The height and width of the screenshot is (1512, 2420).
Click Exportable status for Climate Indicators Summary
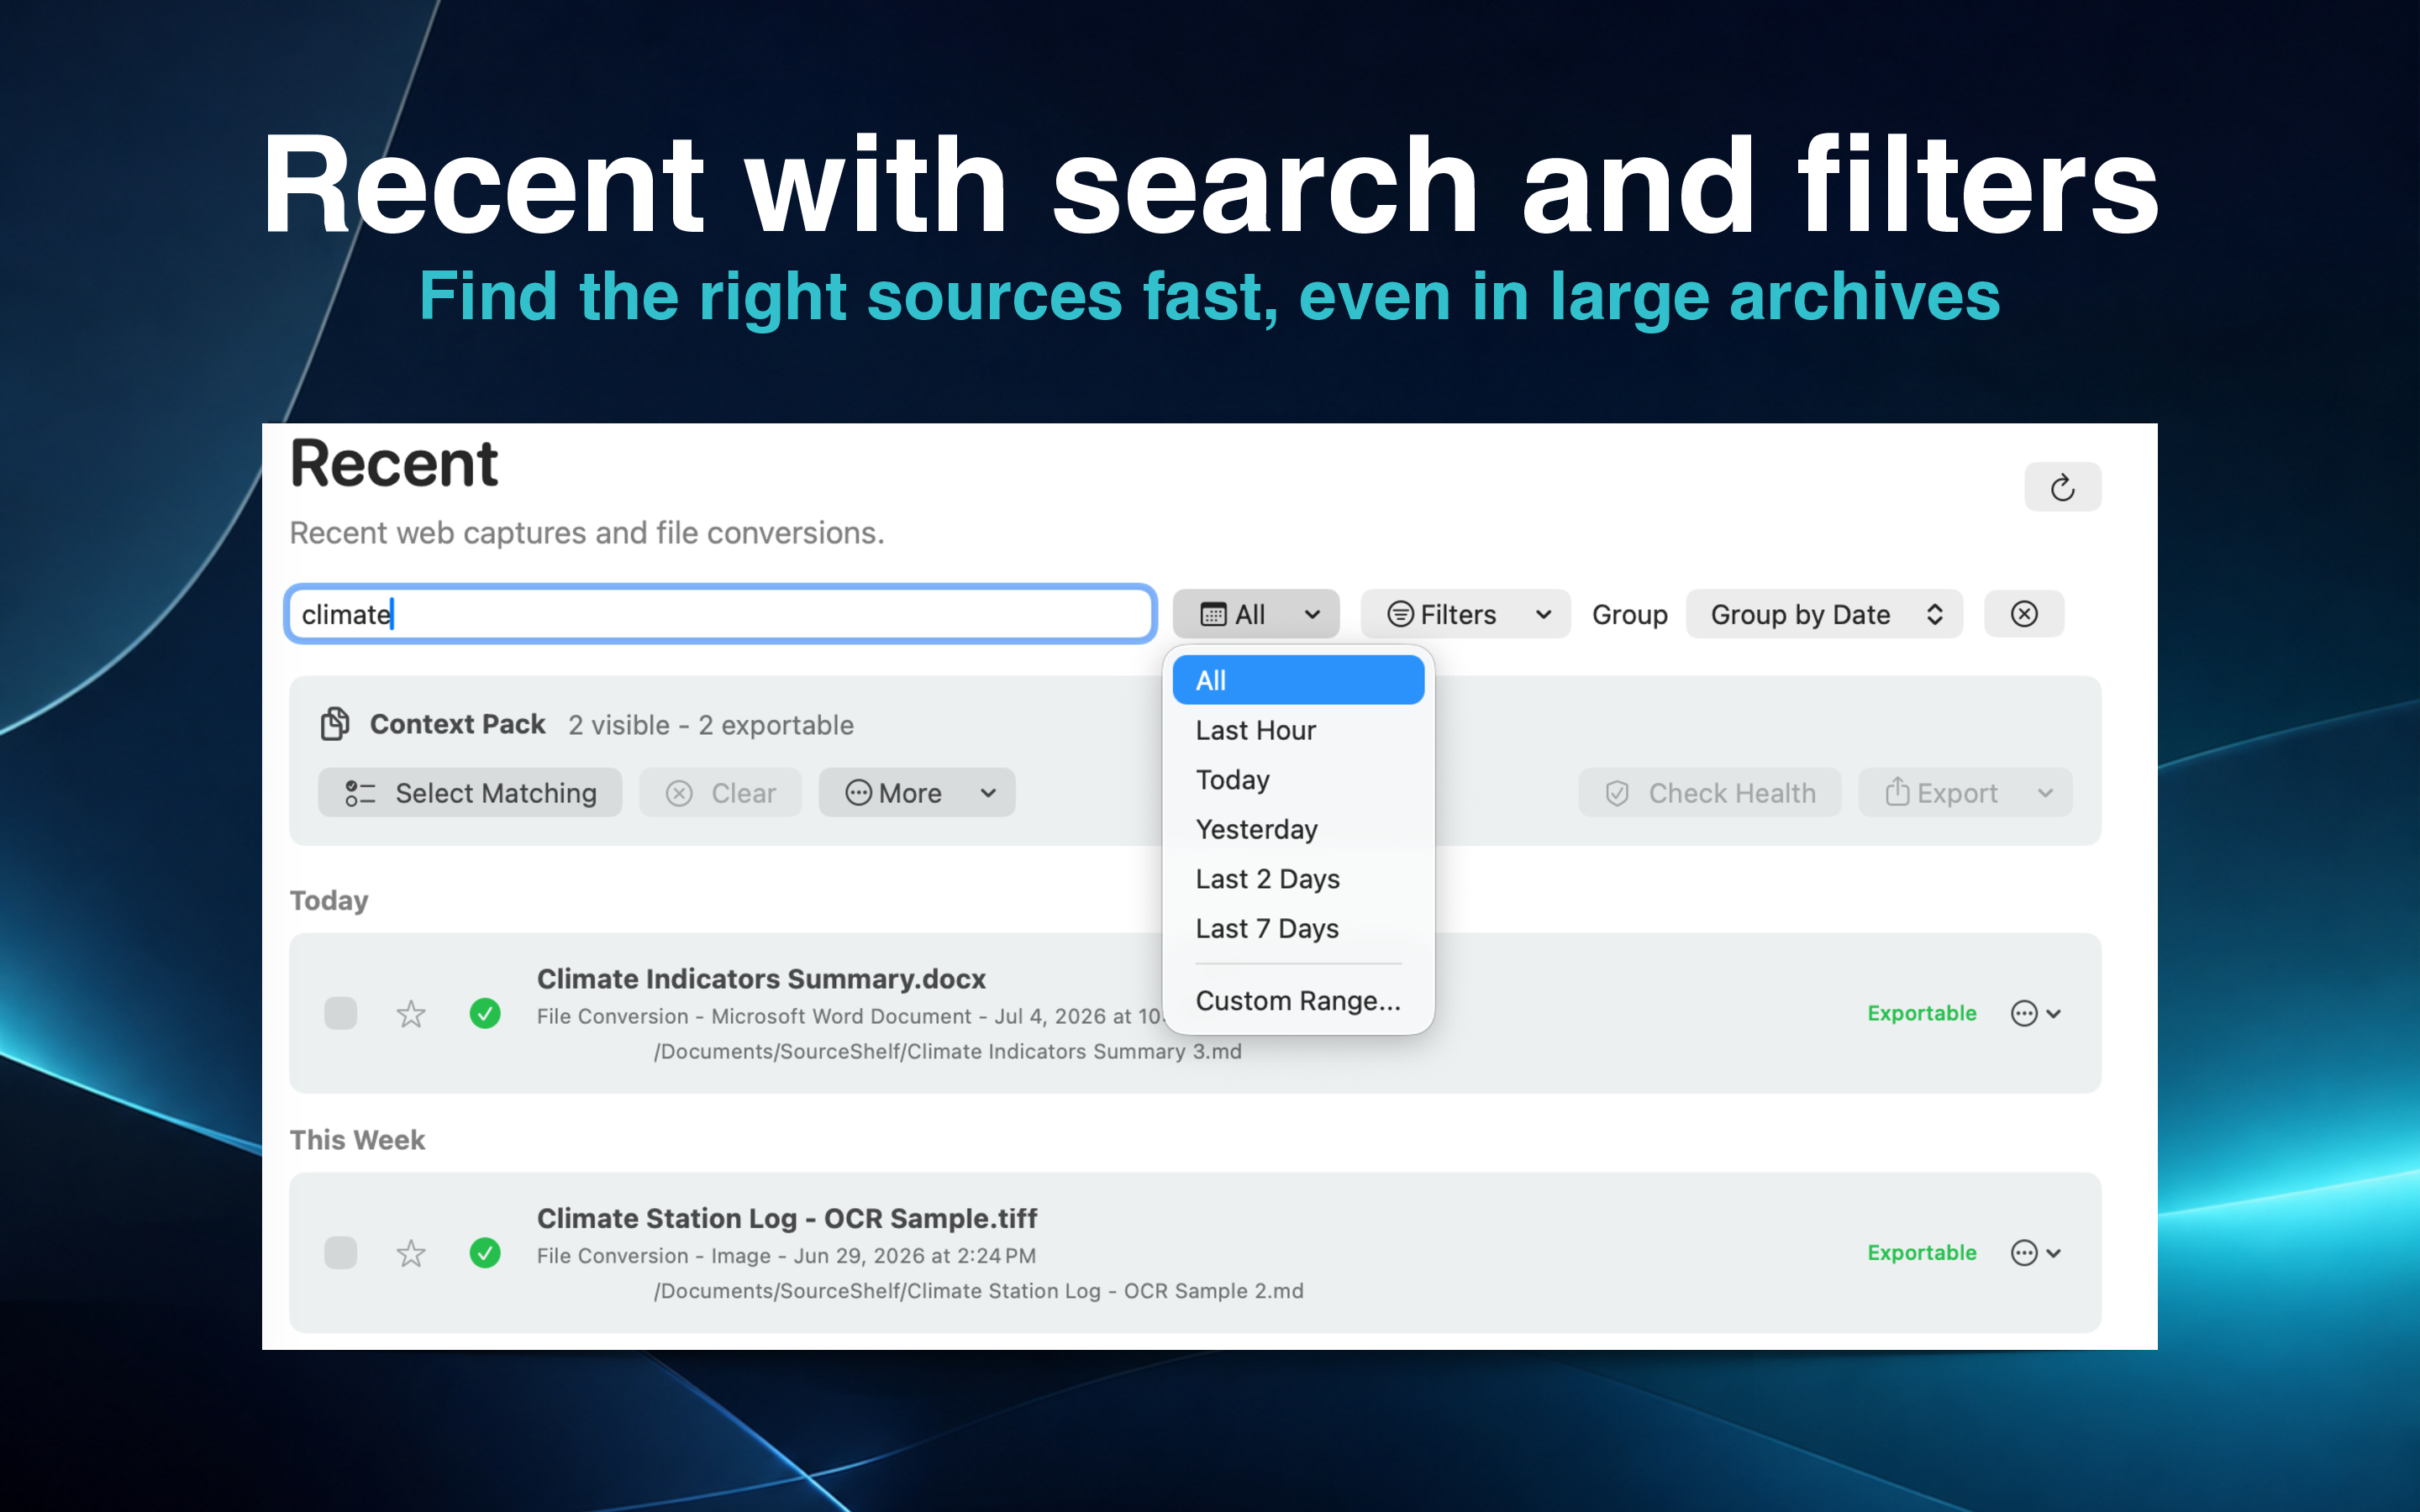1921,1013
